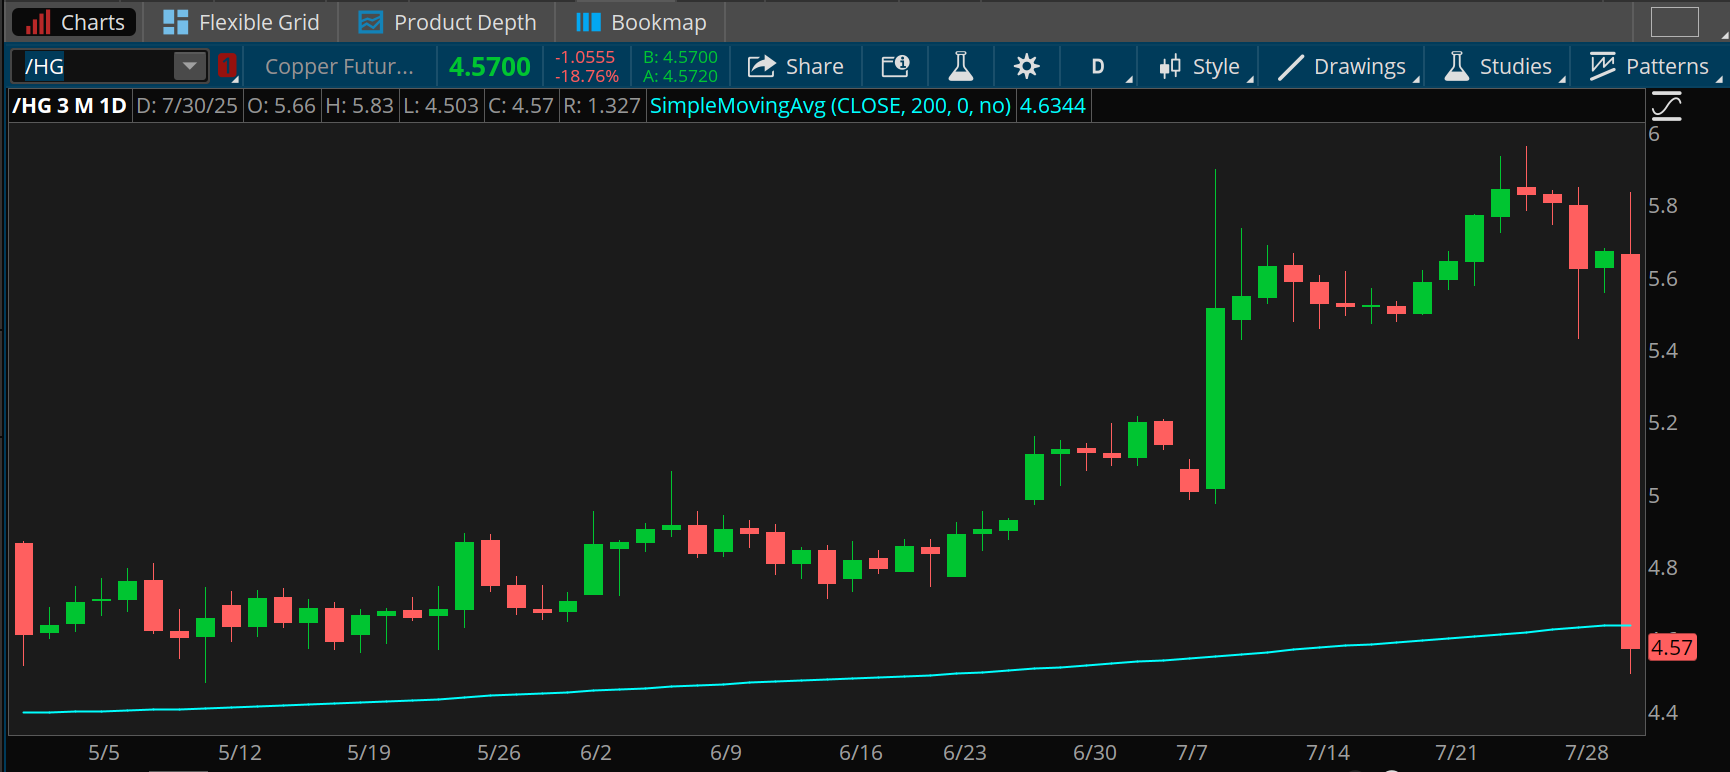Click the 4.57 current price bubble
The height and width of the screenshot is (772, 1730).
(x=1672, y=647)
